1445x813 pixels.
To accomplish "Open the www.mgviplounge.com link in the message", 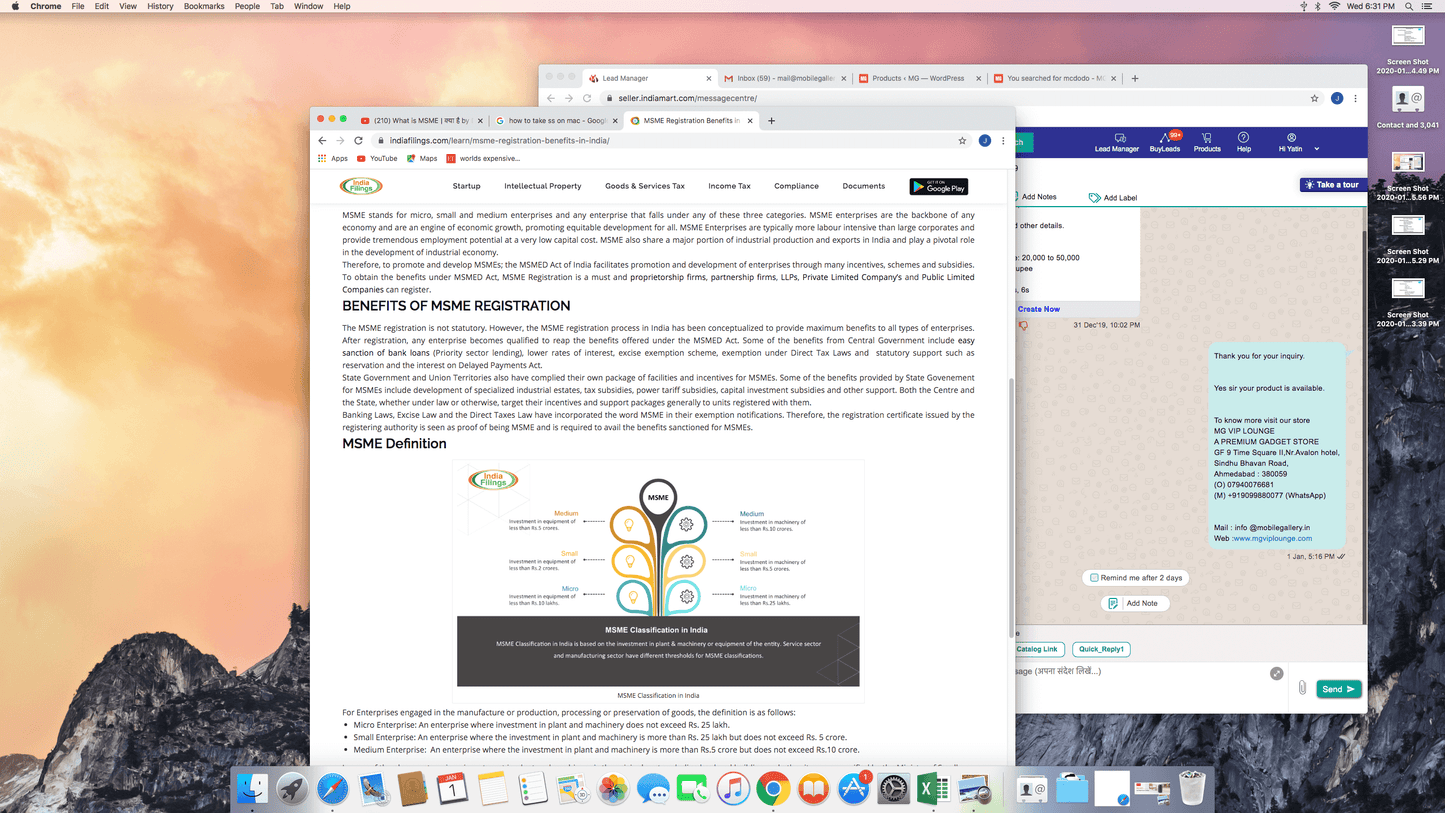I will pyautogui.click(x=1272, y=538).
